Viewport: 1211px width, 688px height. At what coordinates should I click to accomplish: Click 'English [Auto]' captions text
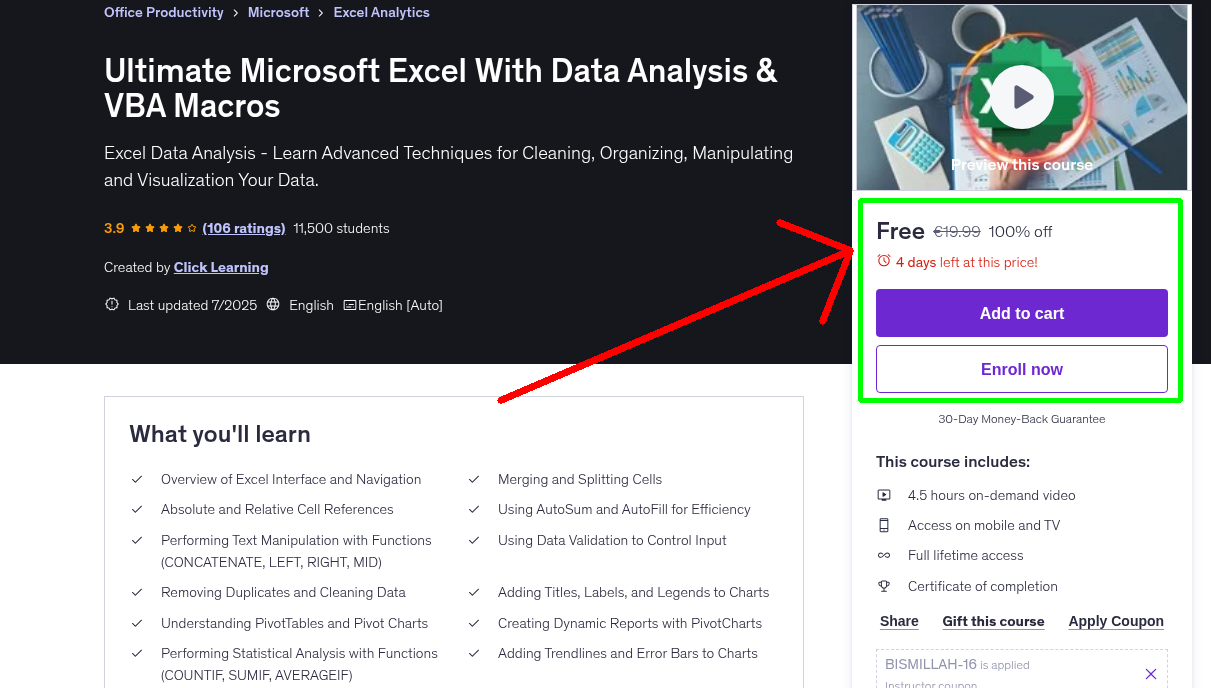click(401, 305)
